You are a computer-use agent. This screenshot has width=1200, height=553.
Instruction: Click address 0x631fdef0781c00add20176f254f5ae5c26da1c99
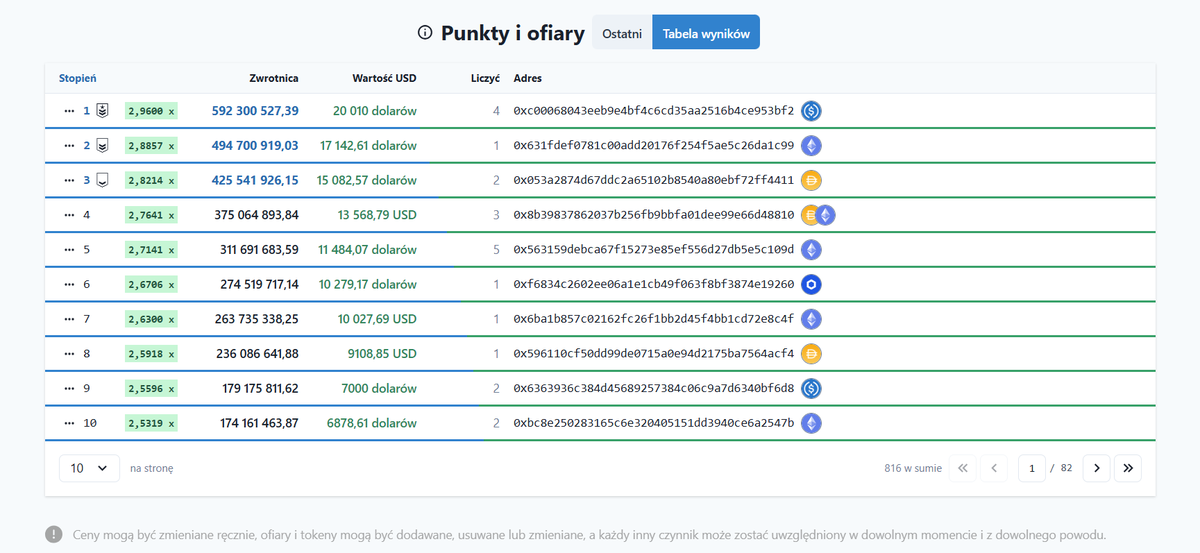654,146
